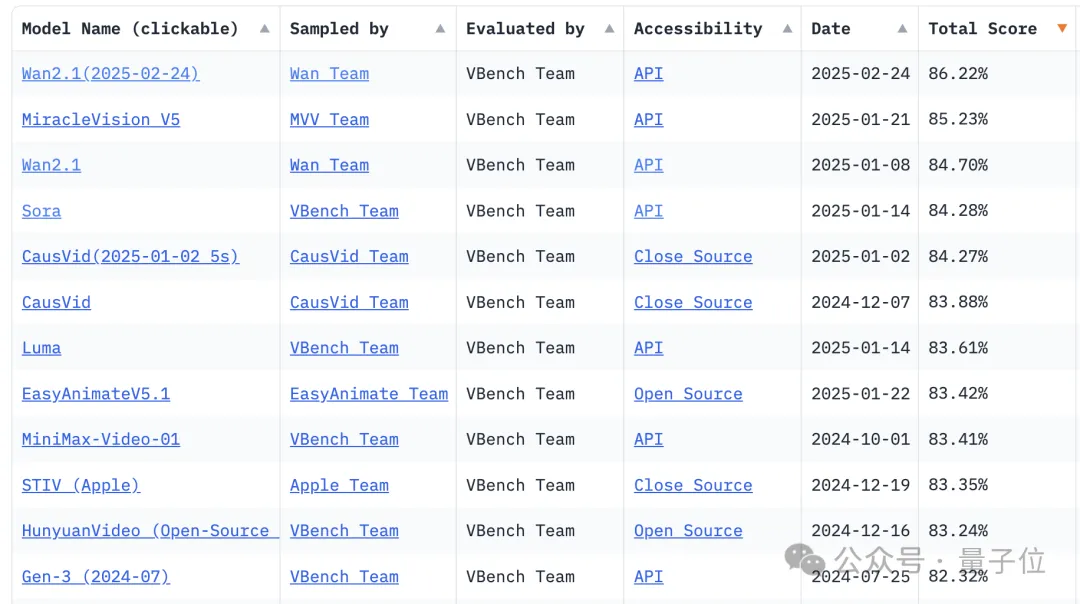The image size is (1080, 604).
Task: Open the Gen-3 (2024-07) model link
Action: coord(96,577)
